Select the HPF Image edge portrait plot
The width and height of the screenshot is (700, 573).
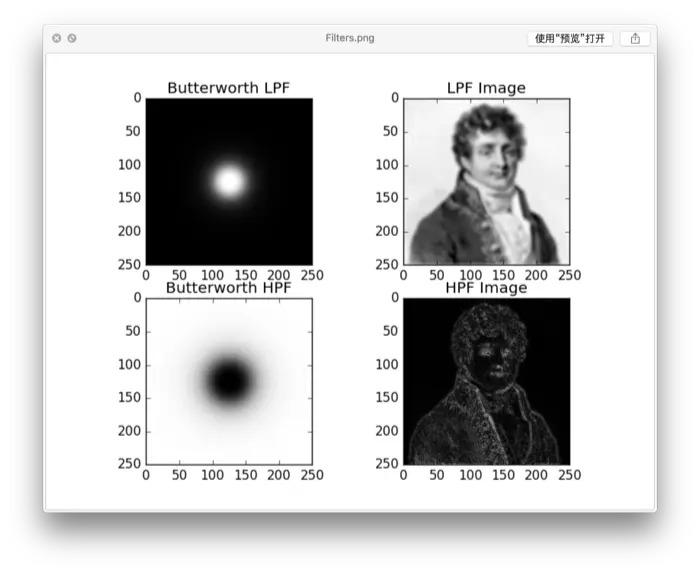[487, 381]
